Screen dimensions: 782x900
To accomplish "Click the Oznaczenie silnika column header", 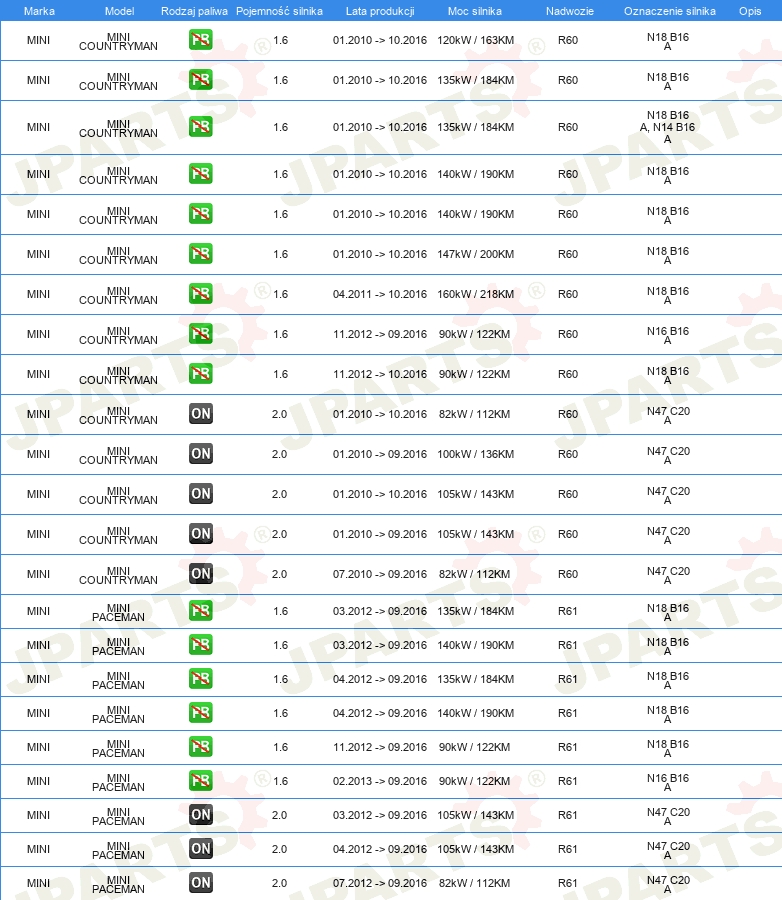I will tap(670, 11).
